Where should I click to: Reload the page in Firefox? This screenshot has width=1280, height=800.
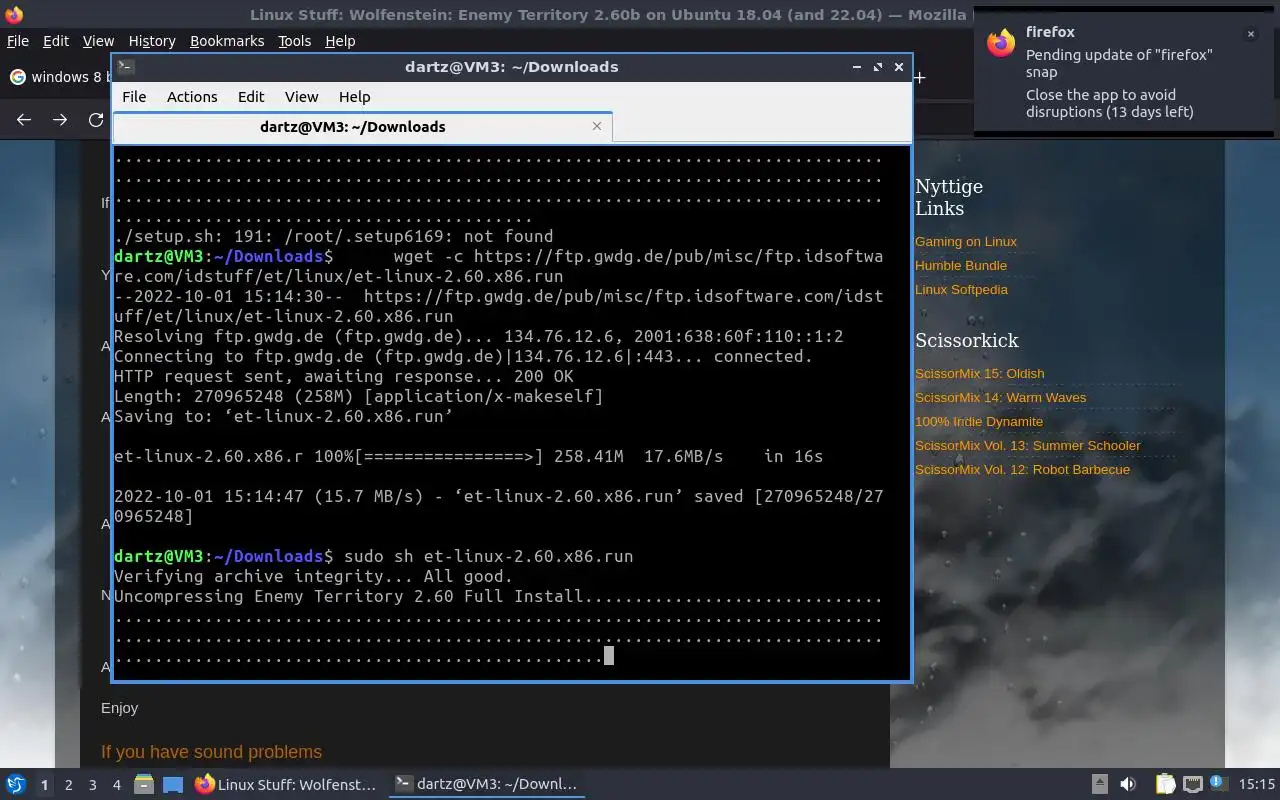(96, 120)
